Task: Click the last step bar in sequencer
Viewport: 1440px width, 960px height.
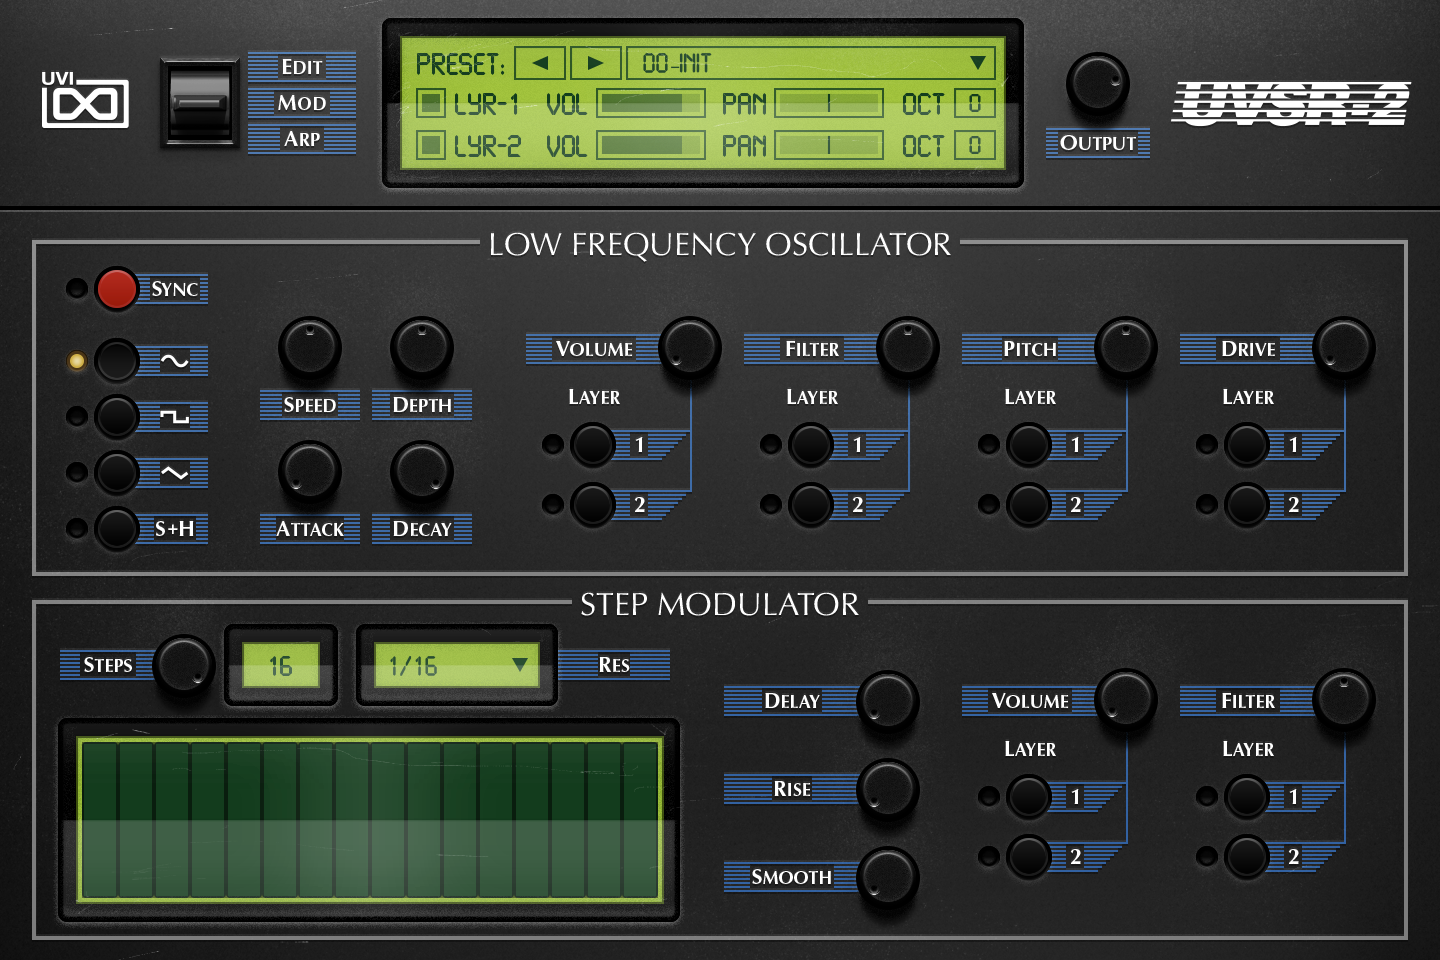Action: [x=640, y=820]
